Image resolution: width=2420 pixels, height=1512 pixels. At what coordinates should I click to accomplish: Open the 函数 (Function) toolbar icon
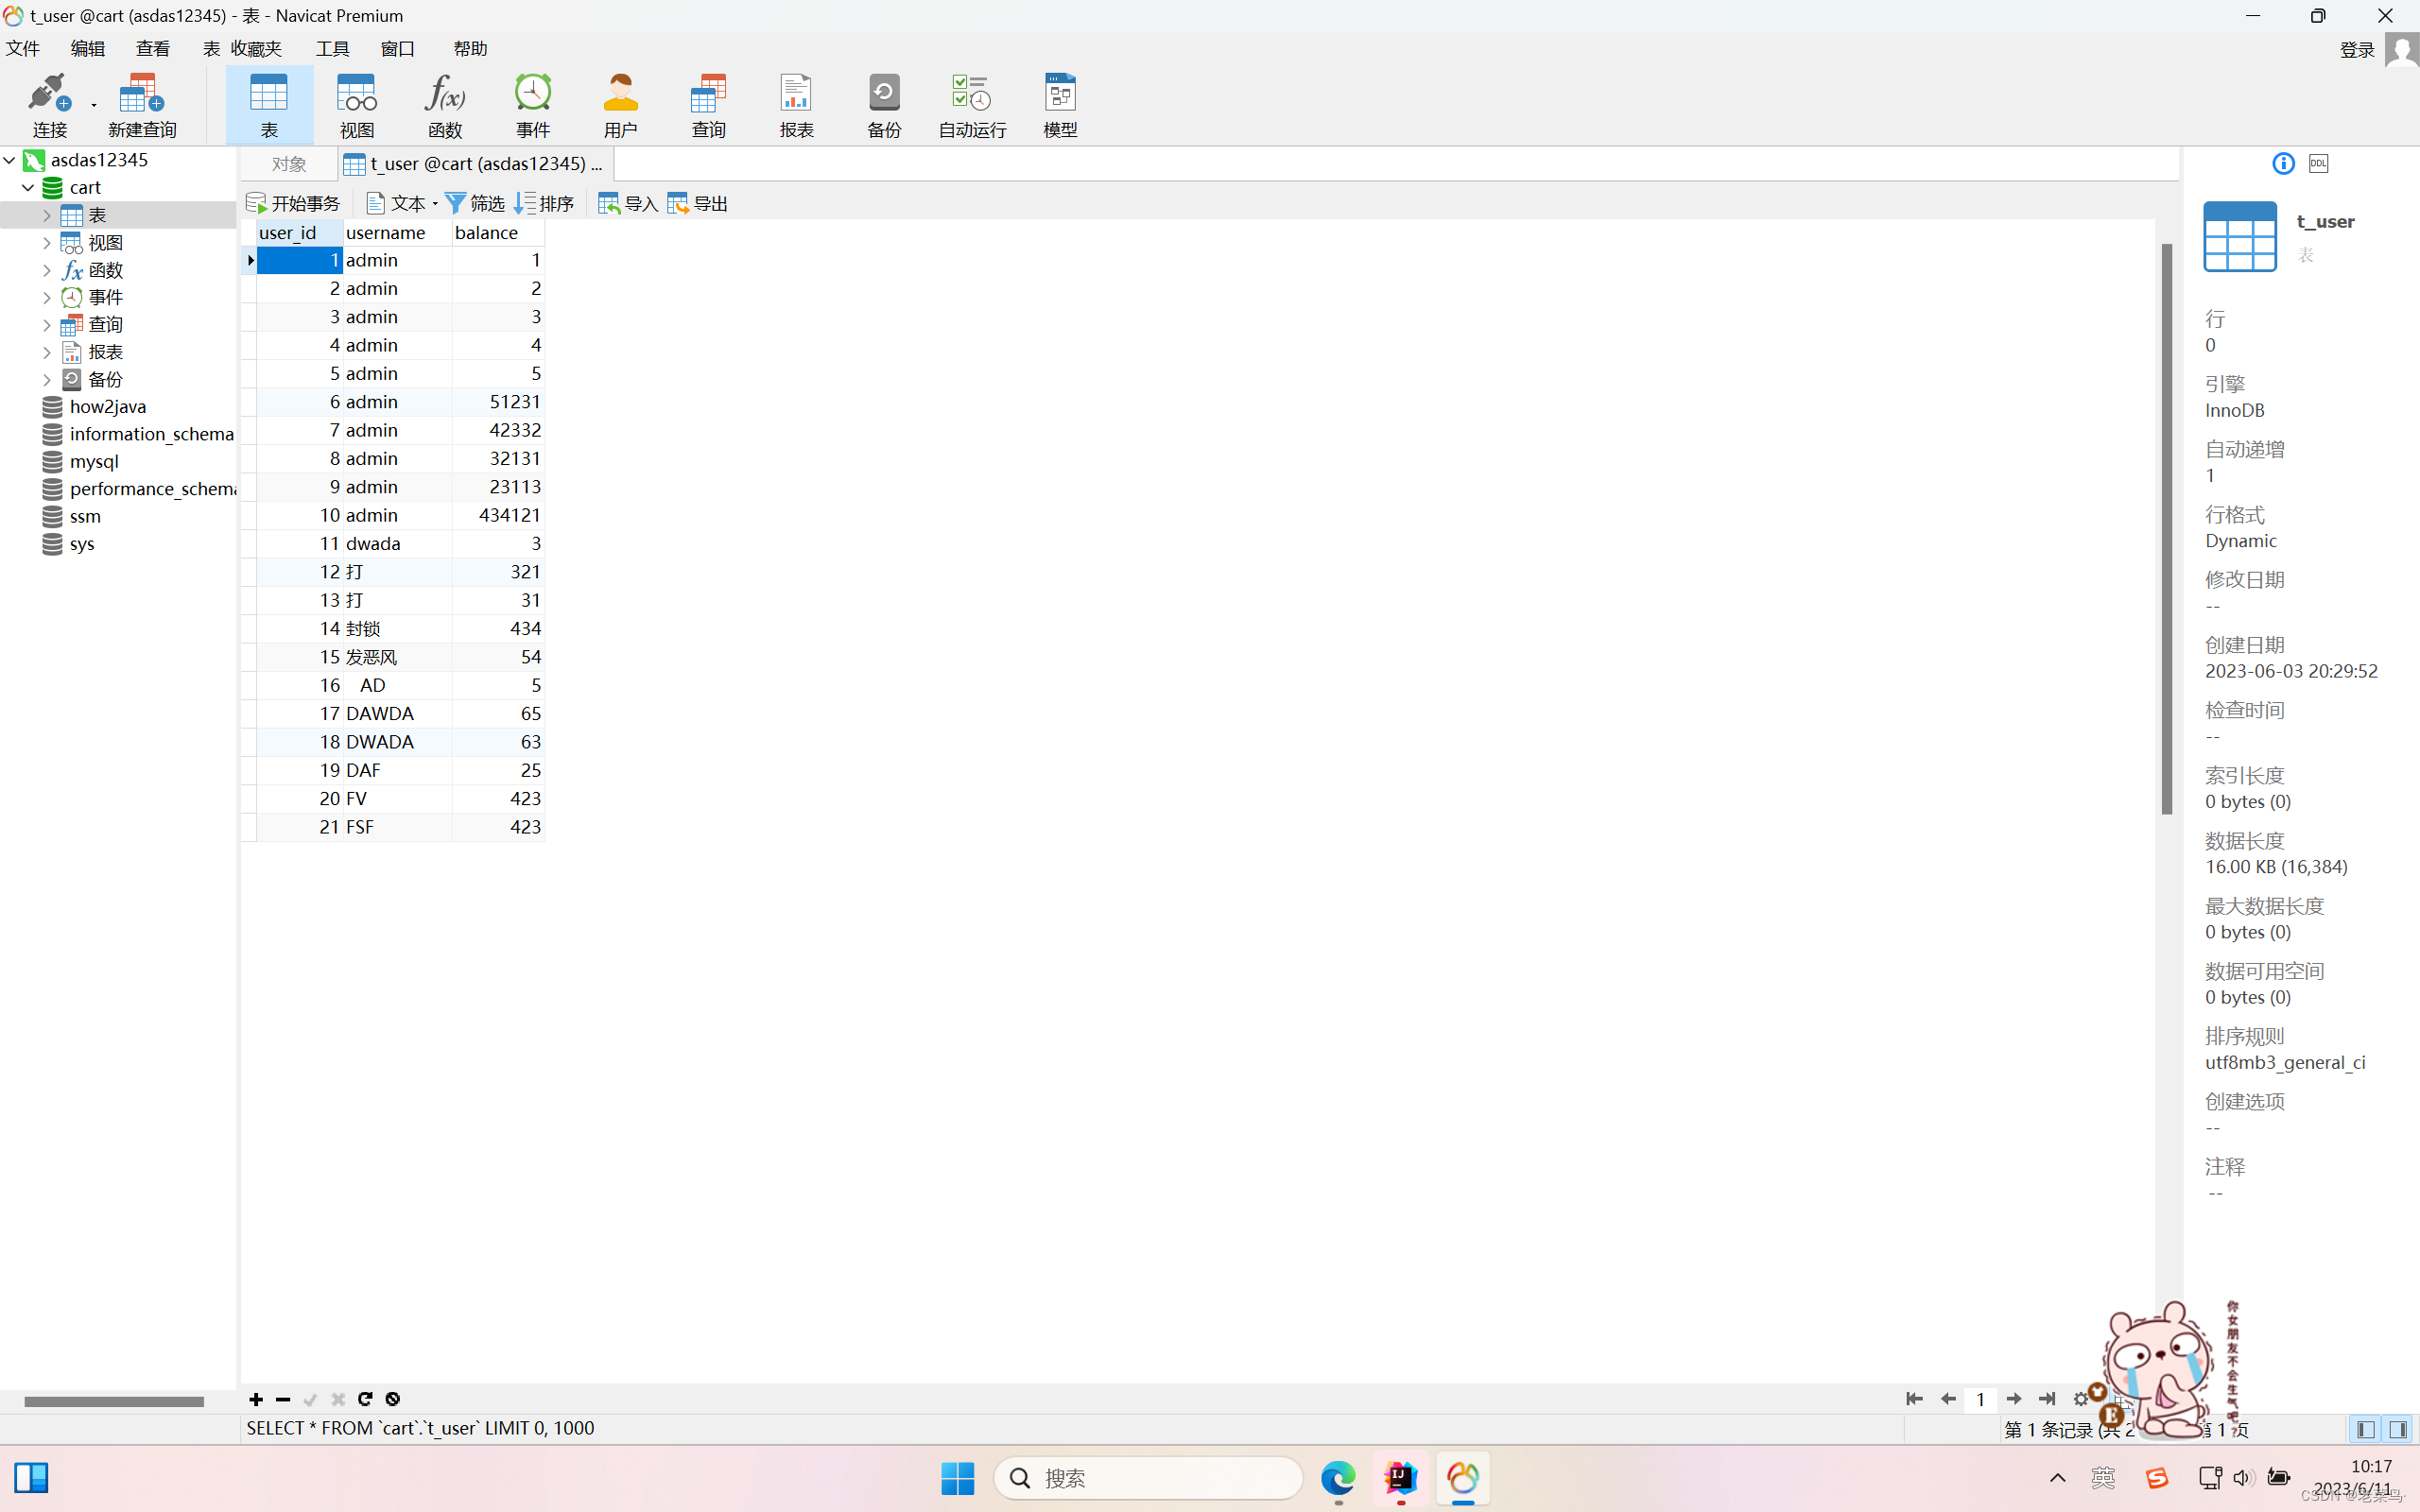(x=444, y=104)
